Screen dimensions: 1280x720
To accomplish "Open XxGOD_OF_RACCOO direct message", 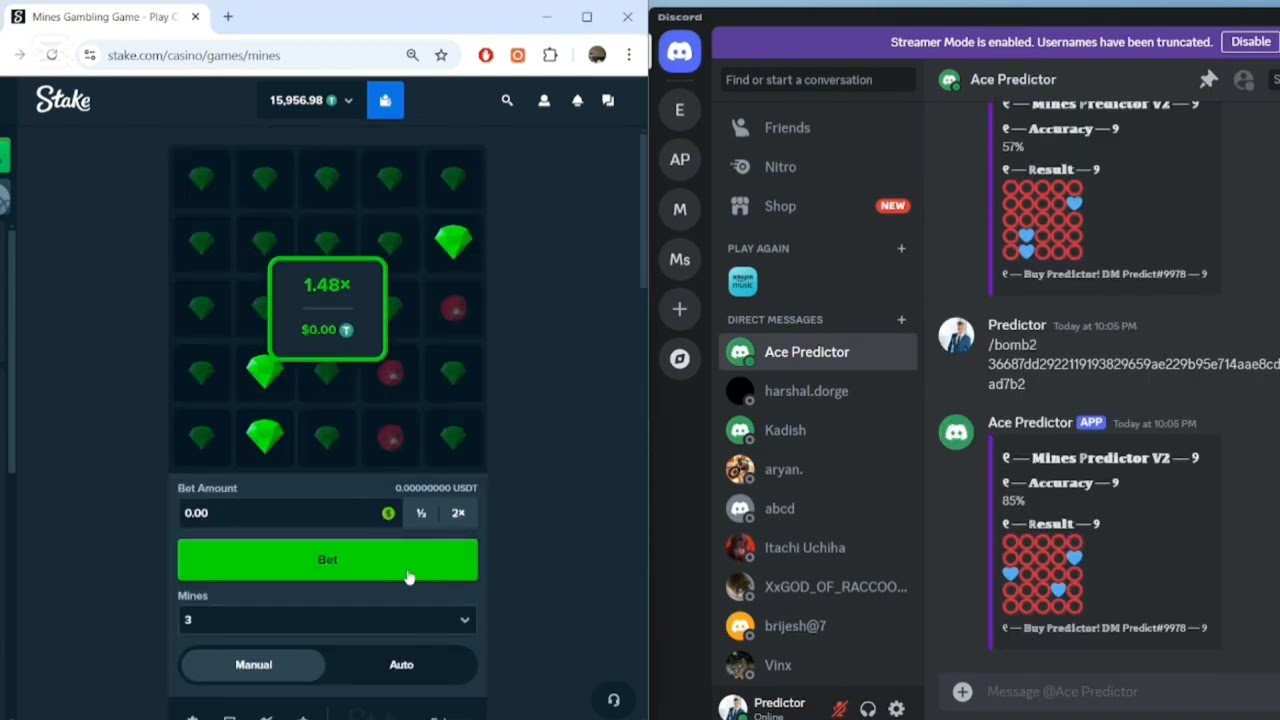I will 817,587.
